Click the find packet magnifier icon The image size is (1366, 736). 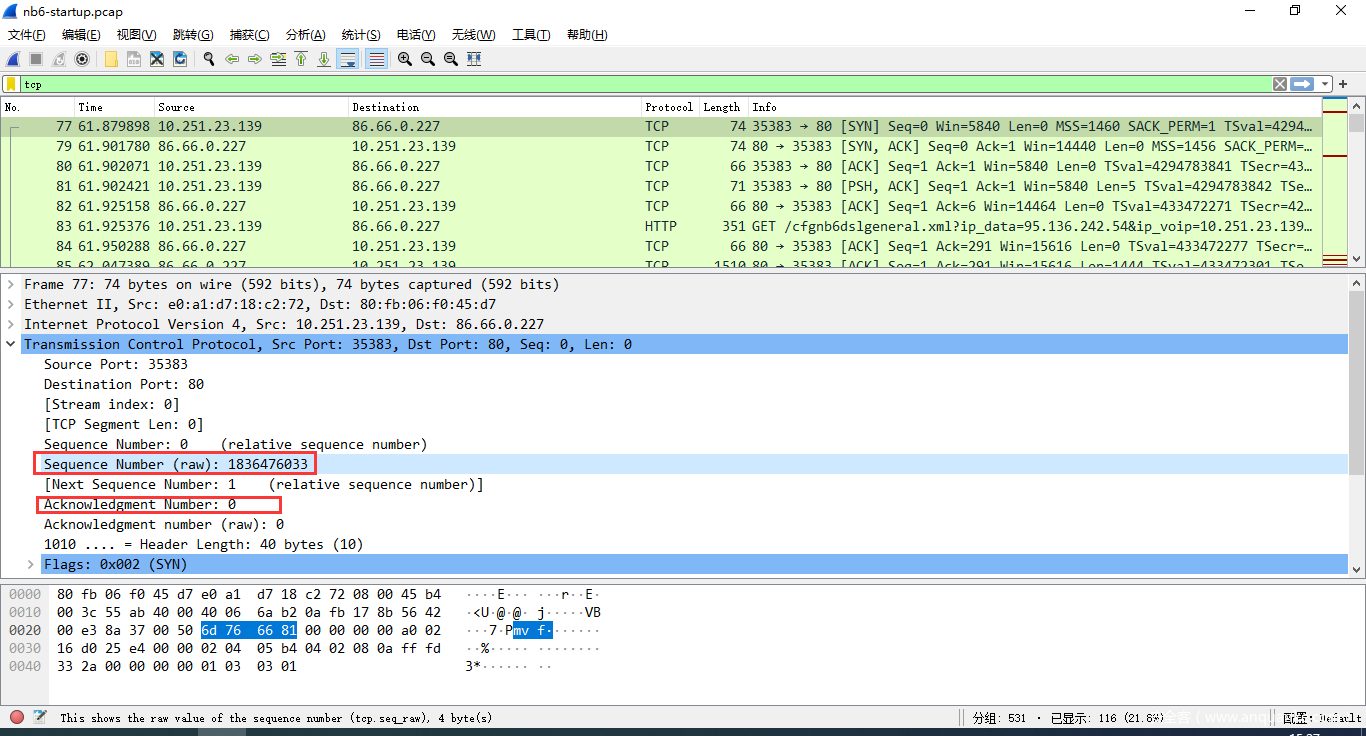tap(209, 59)
